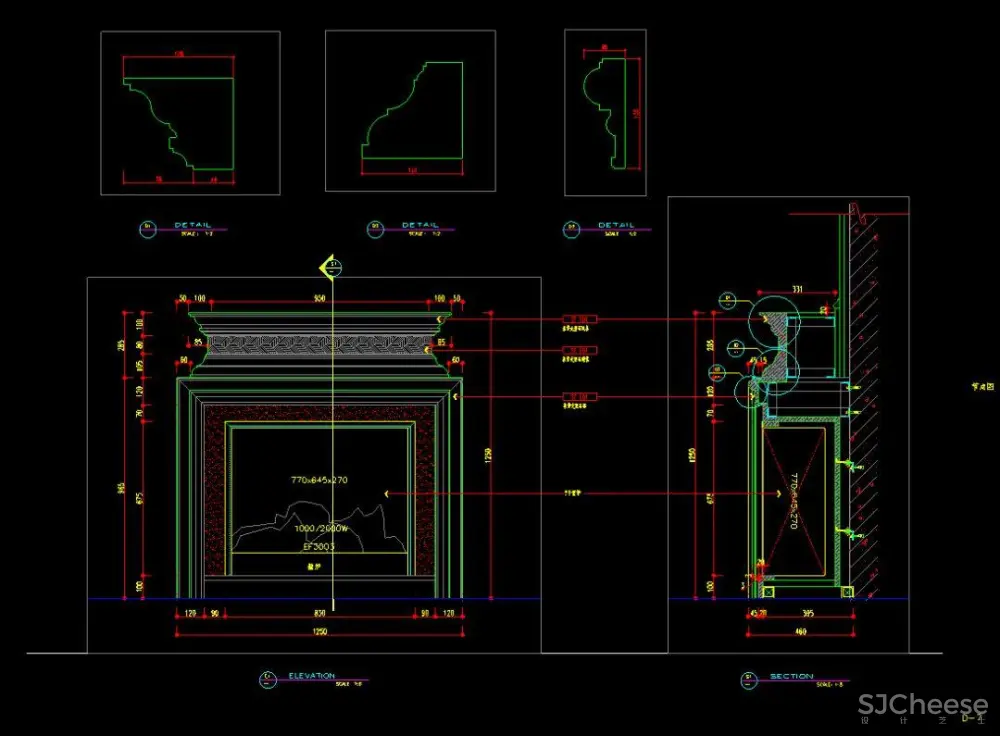Select the 460 depth dimension in section
Screen dimensions: 1000x736
coord(801,632)
